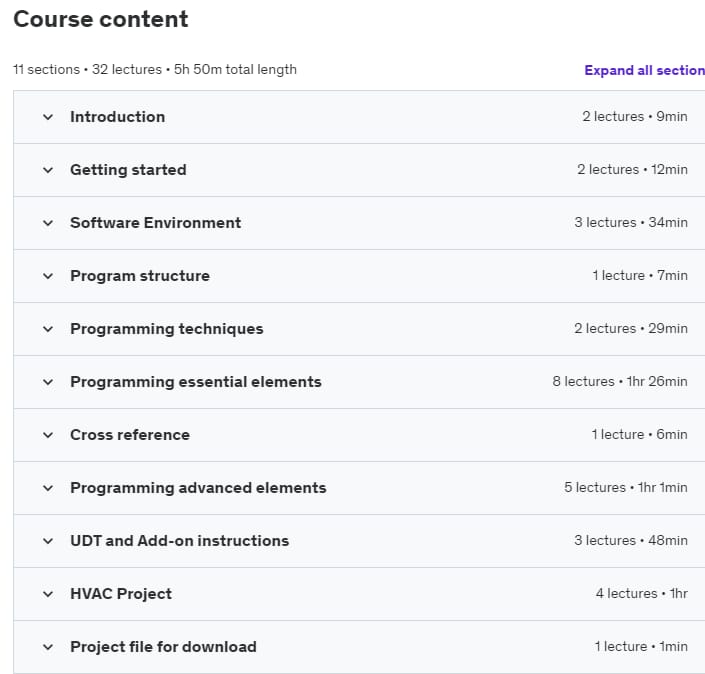Click the chevron icon beside Introduction

click(x=47, y=117)
